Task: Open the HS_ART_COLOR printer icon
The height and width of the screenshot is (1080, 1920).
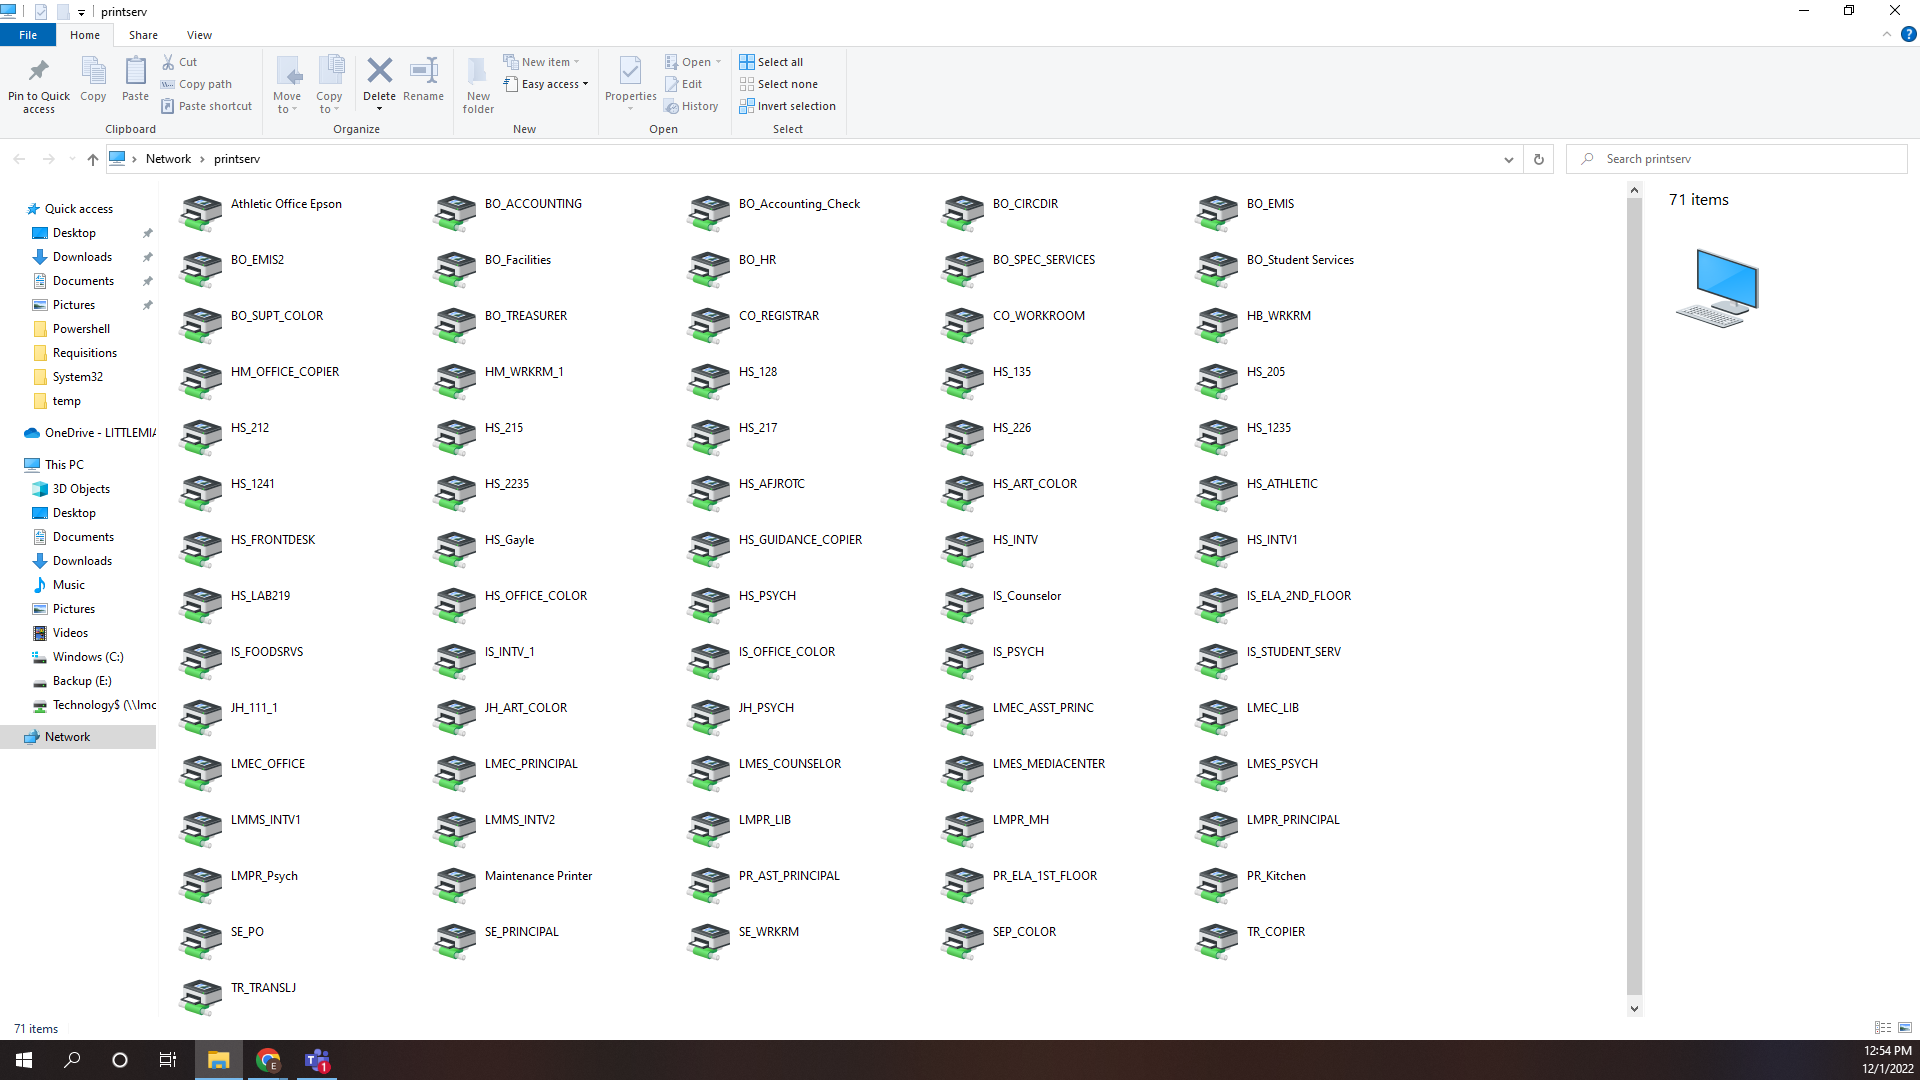Action: (963, 492)
